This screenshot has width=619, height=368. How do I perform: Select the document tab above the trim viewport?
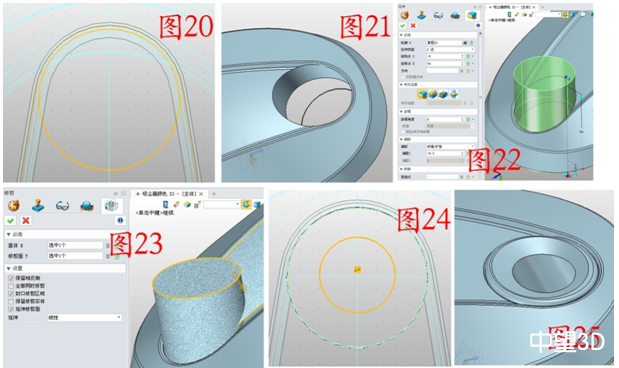(x=169, y=194)
